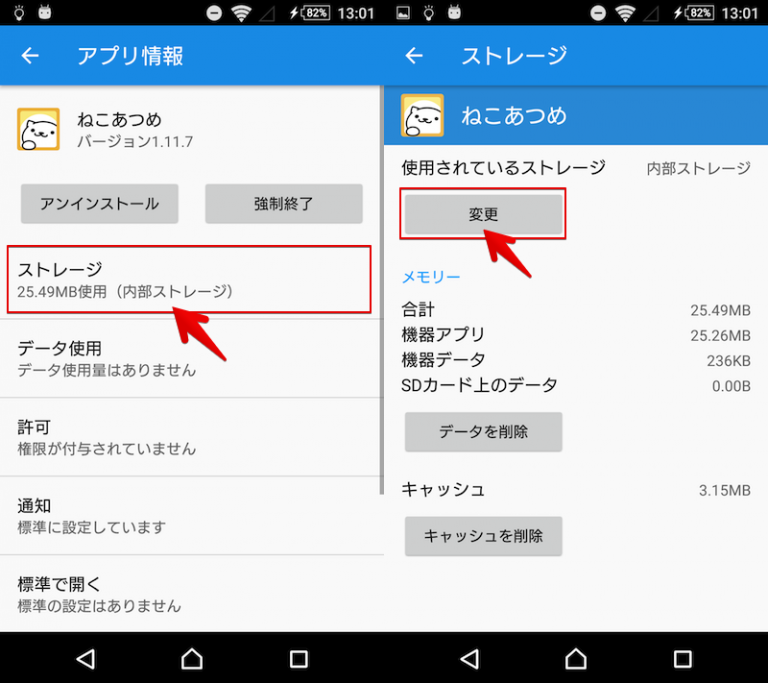The image size is (768, 683).
Task: Tap back arrow in アプリ情報 header
Action: click(x=30, y=56)
